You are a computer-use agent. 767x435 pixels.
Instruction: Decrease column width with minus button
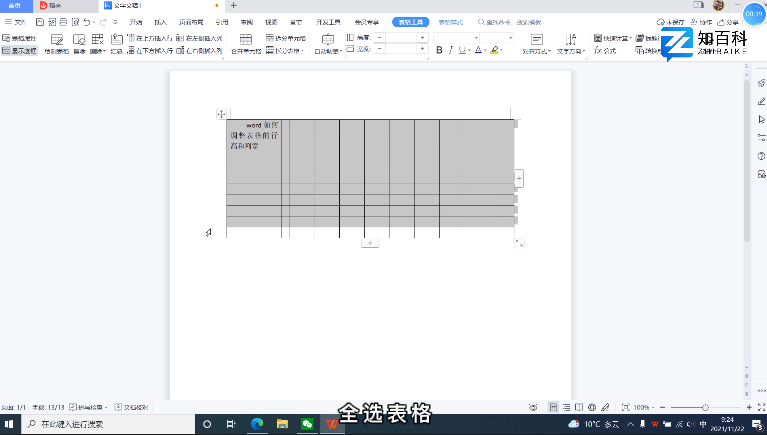[x=380, y=49]
